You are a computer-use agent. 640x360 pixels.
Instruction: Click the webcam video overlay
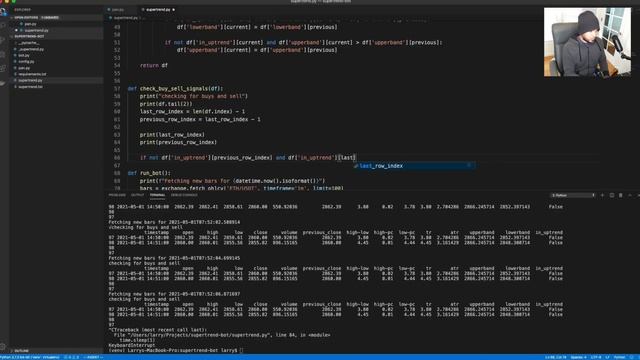coord(587,42)
